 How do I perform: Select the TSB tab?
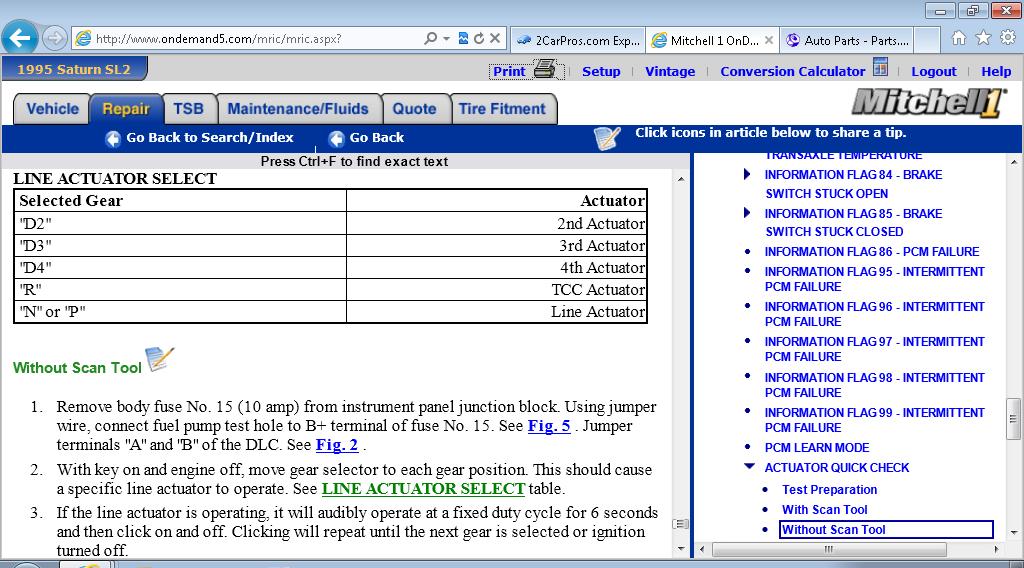click(189, 109)
